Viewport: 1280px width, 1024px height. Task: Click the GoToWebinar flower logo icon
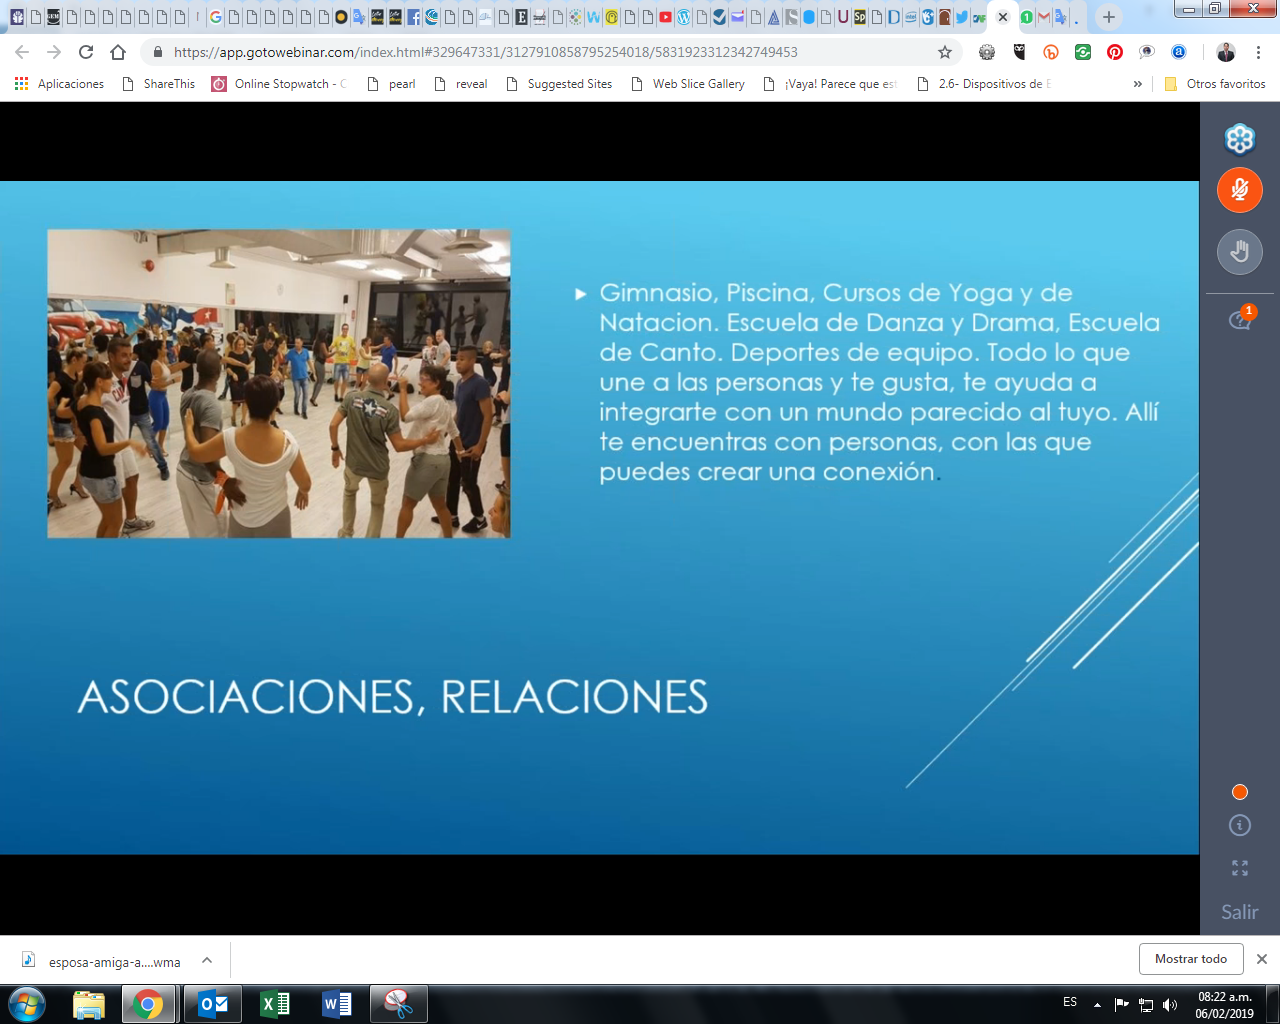(x=1239, y=139)
